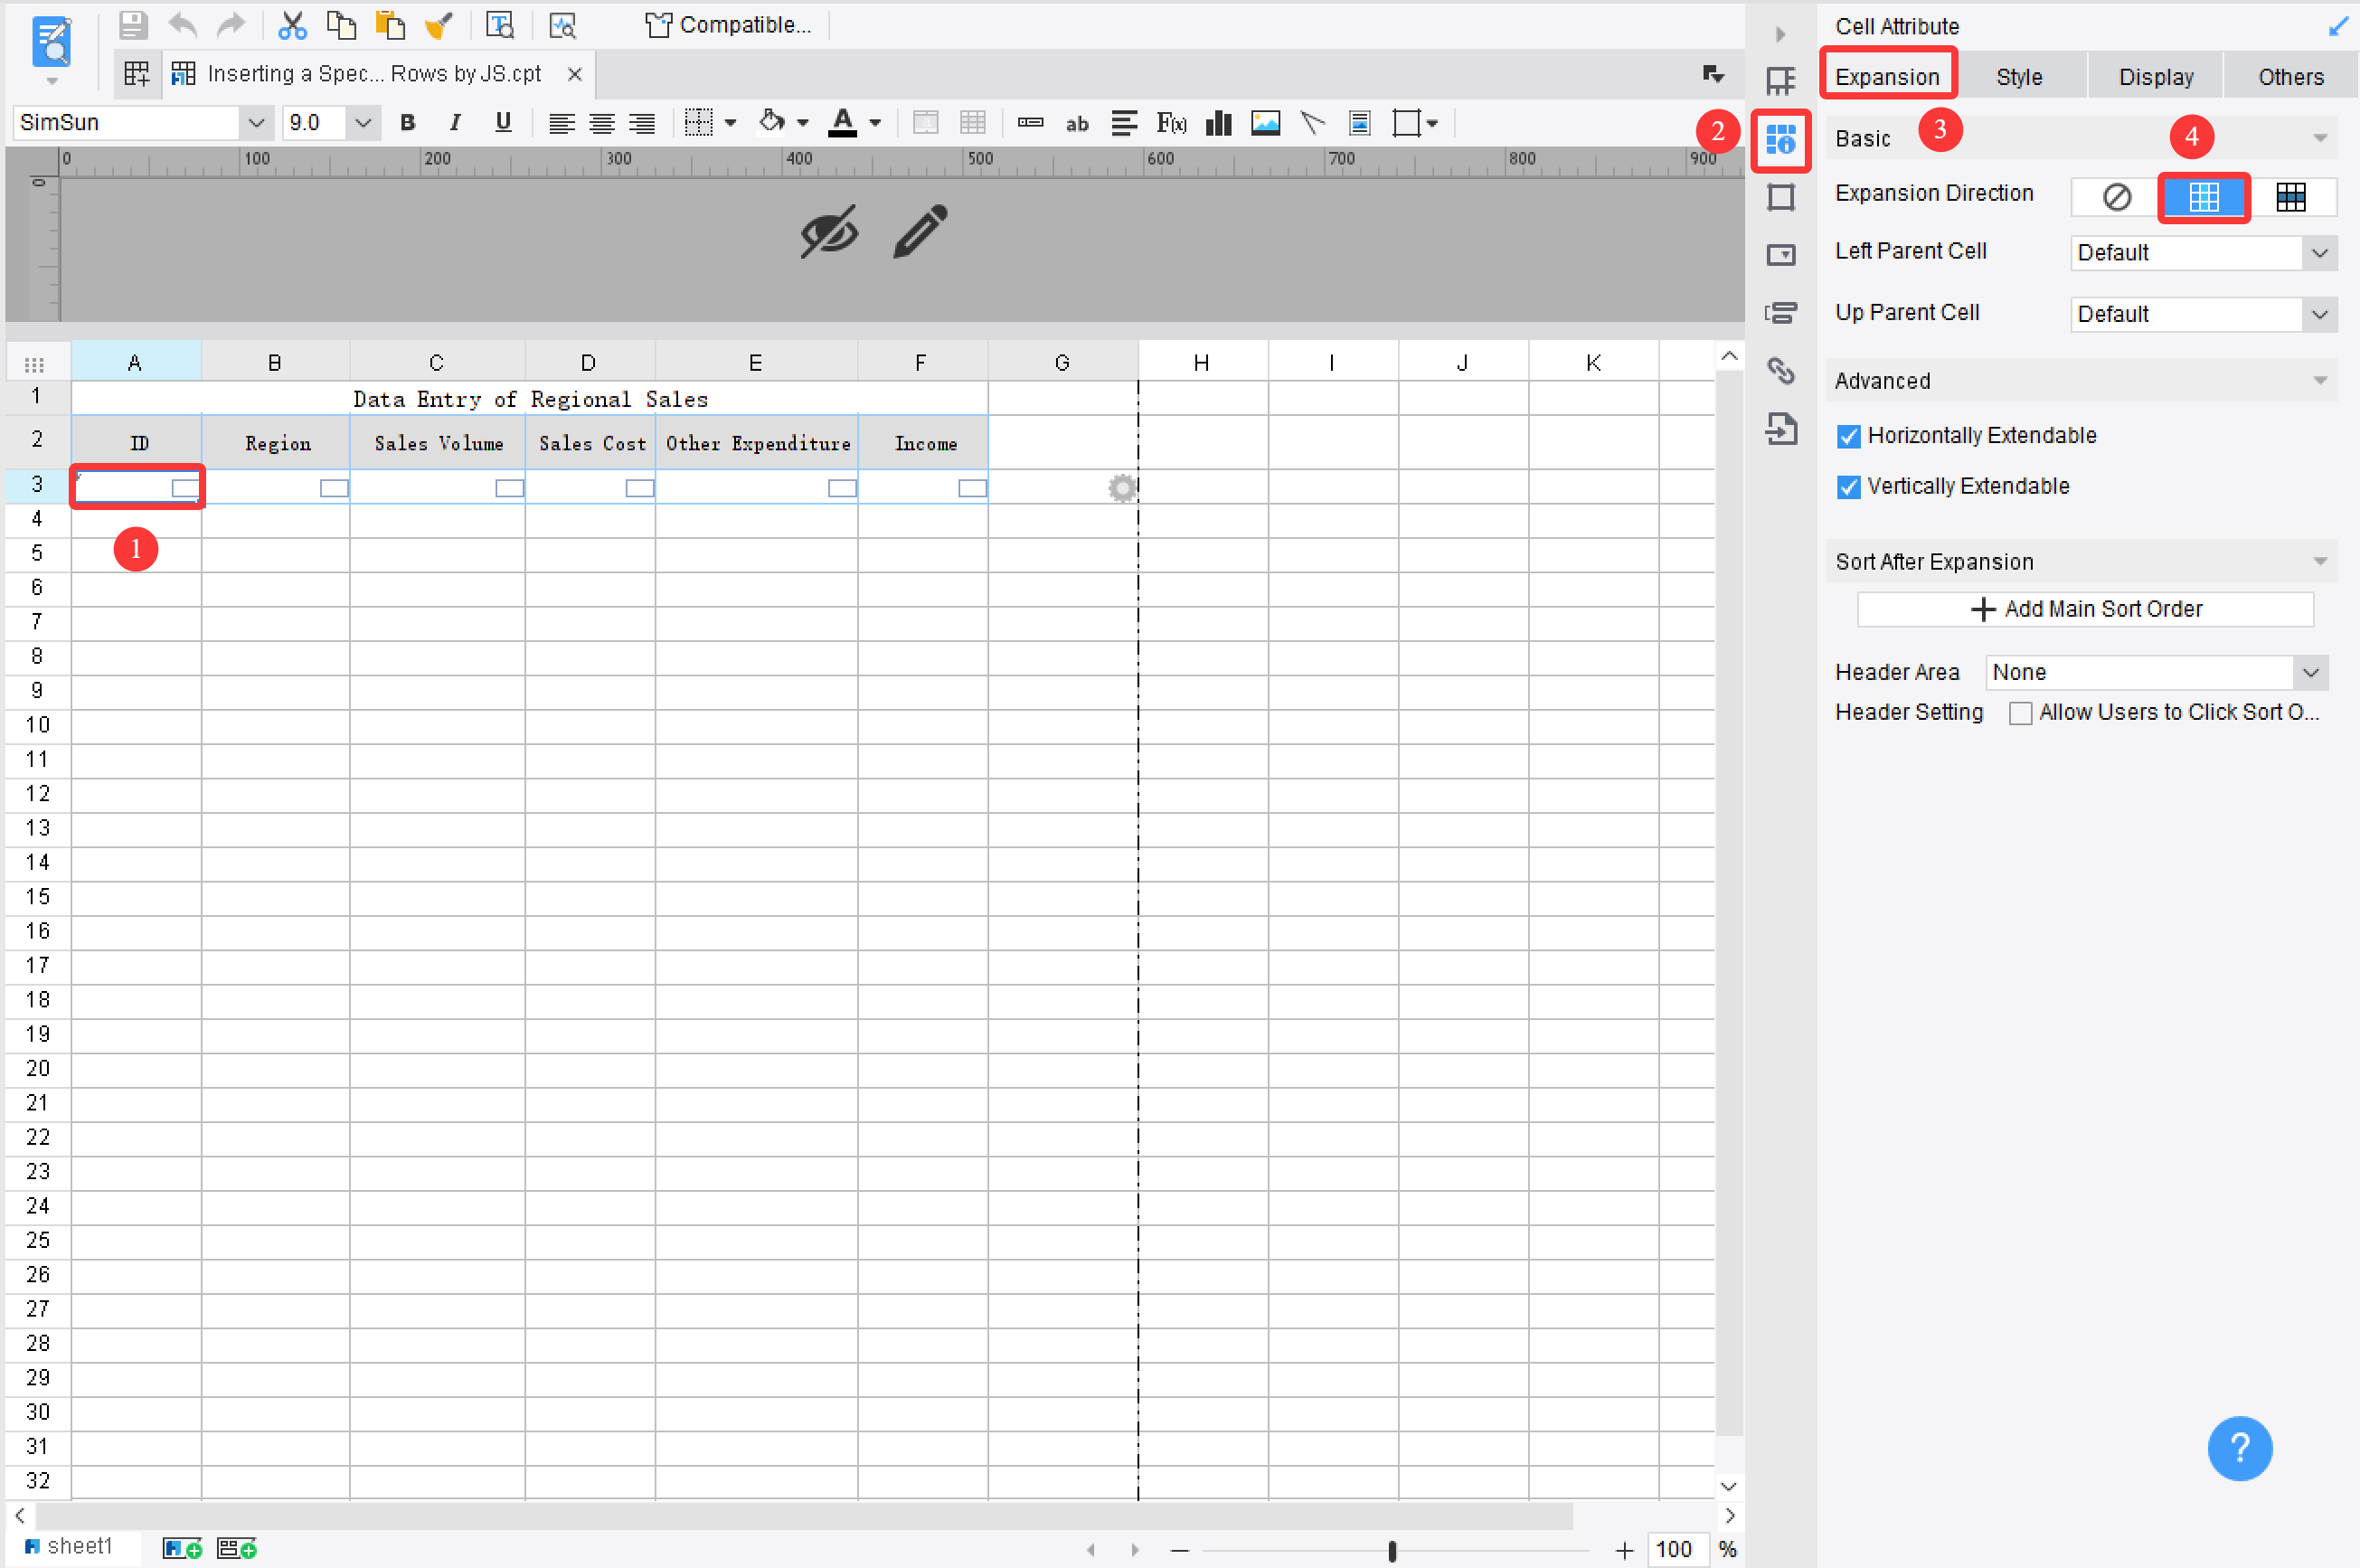This screenshot has height=1568, width=2360.
Task: Uncheck Vertically Extendable
Action: coord(1848,487)
